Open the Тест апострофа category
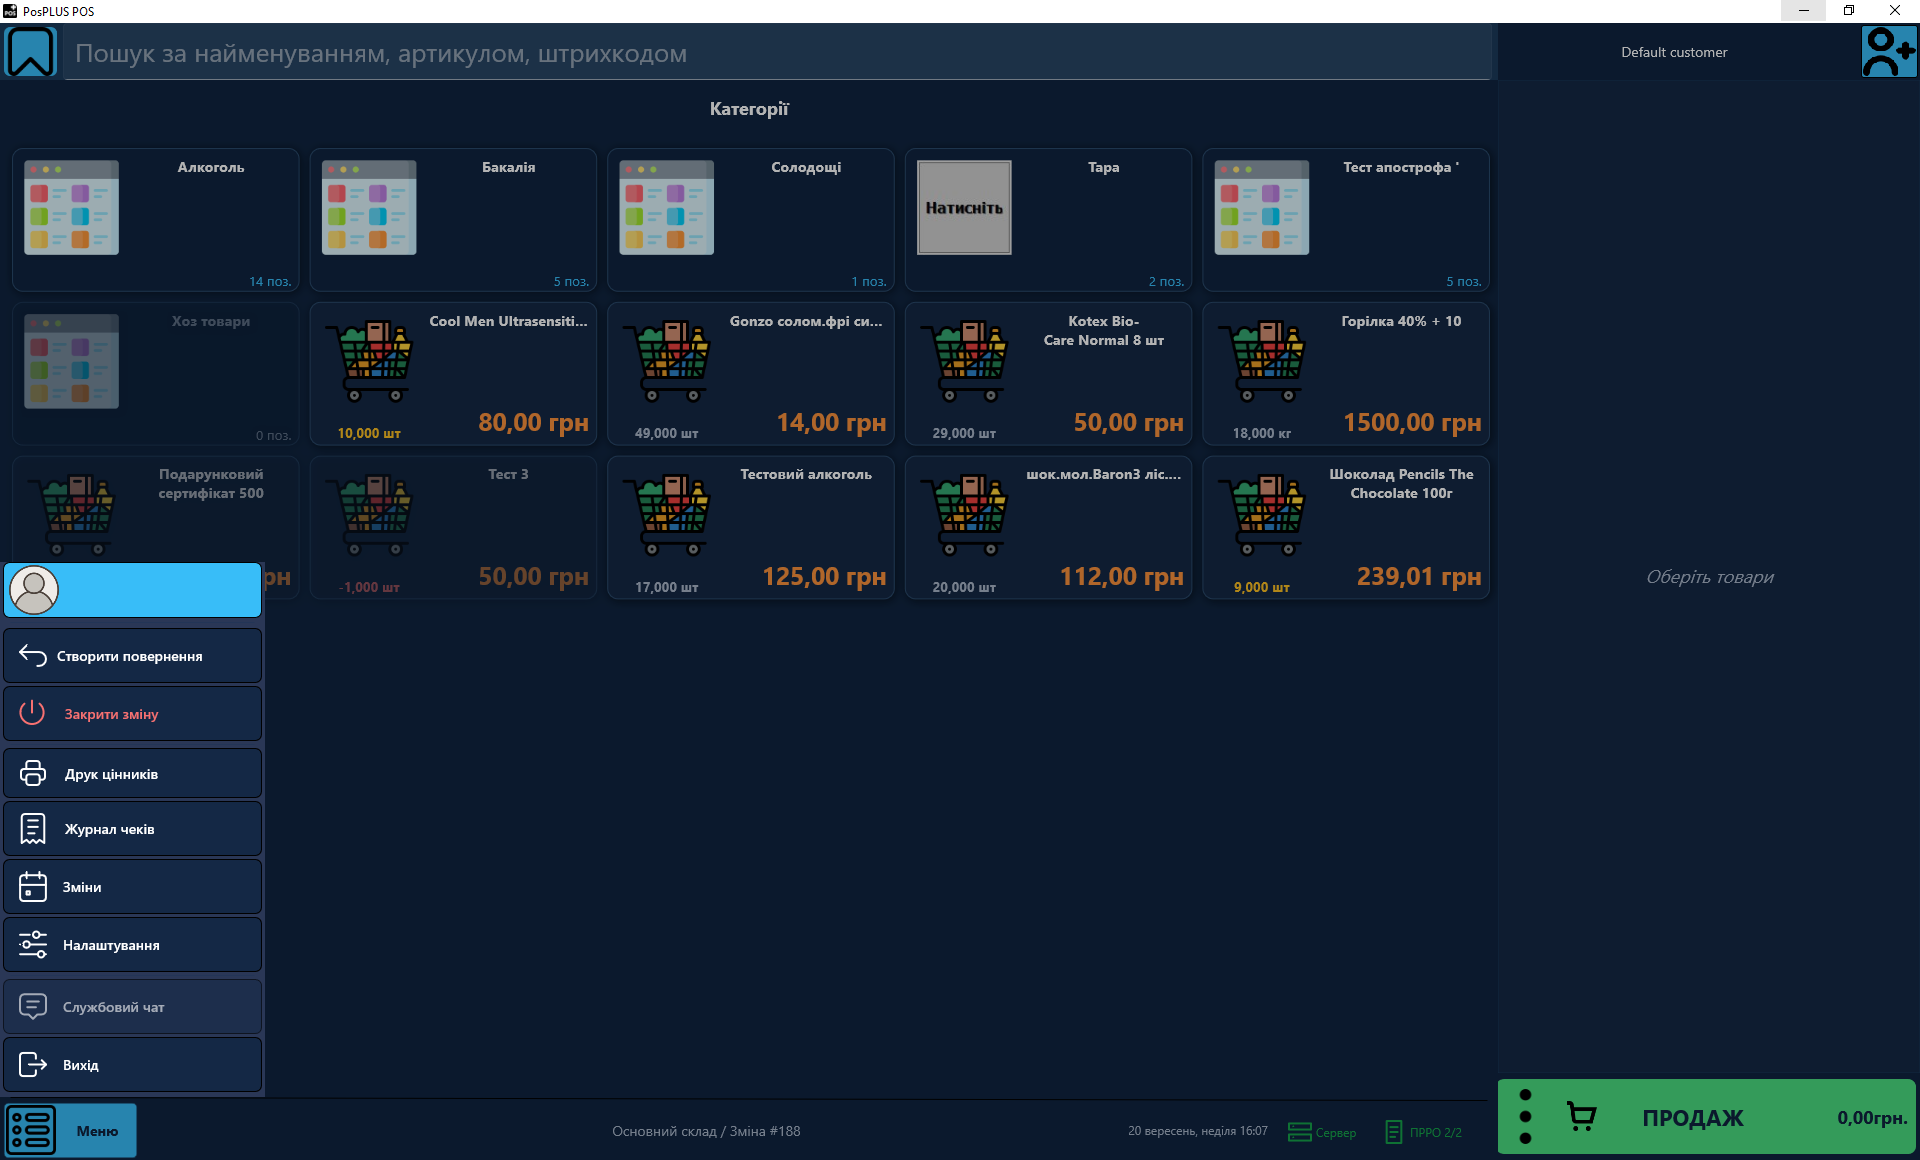The image size is (1920, 1160). [1346, 220]
